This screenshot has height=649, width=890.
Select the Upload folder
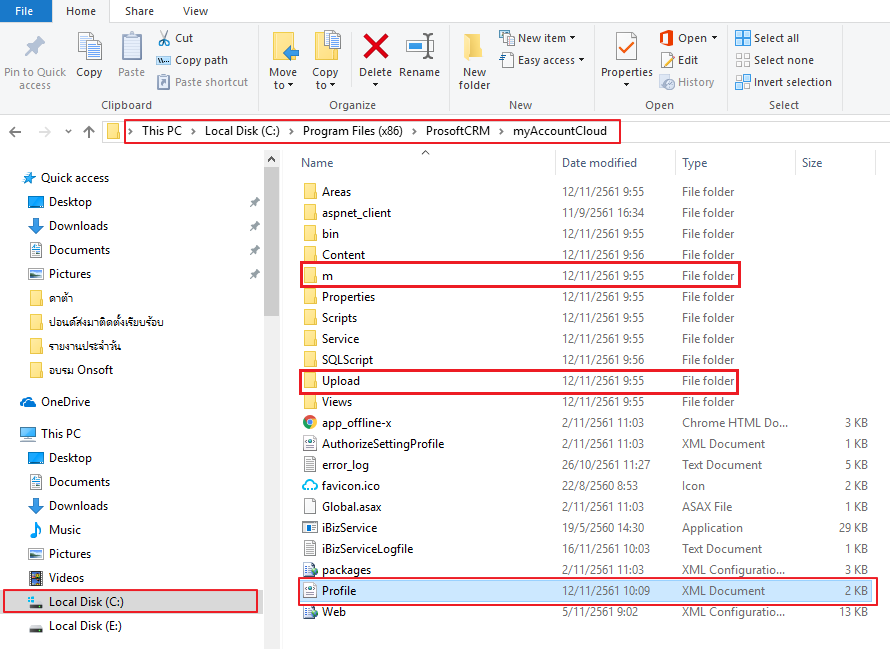pos(519,381)
